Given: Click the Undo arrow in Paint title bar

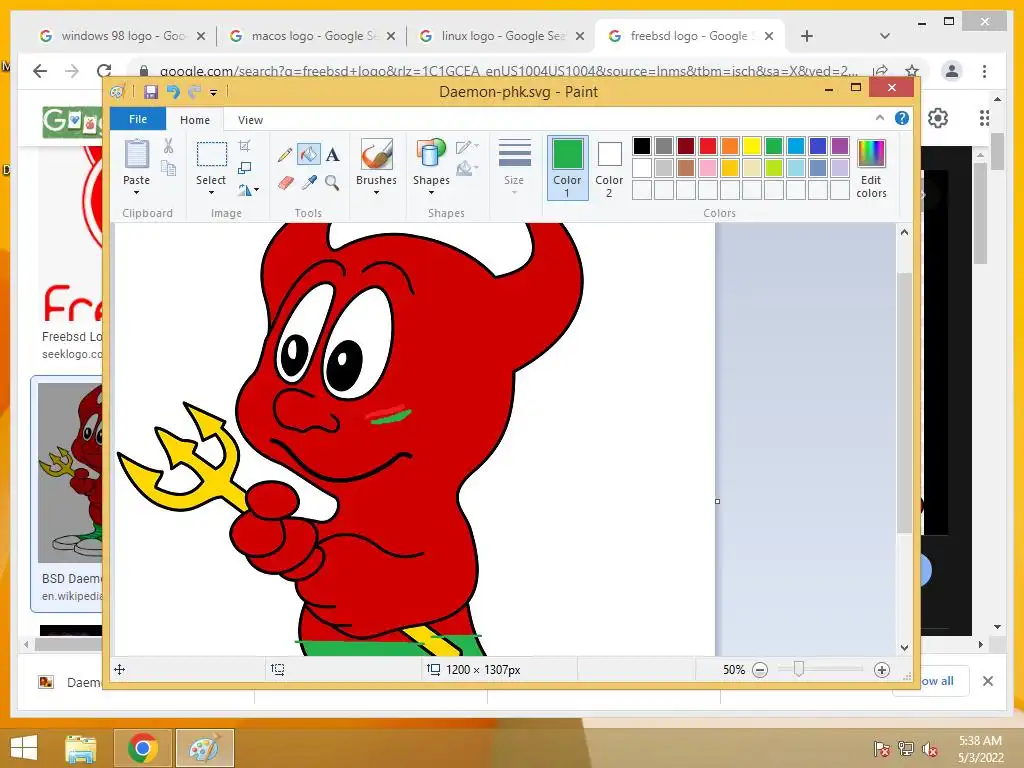Looking at the screenshot, I should [173, 92].
